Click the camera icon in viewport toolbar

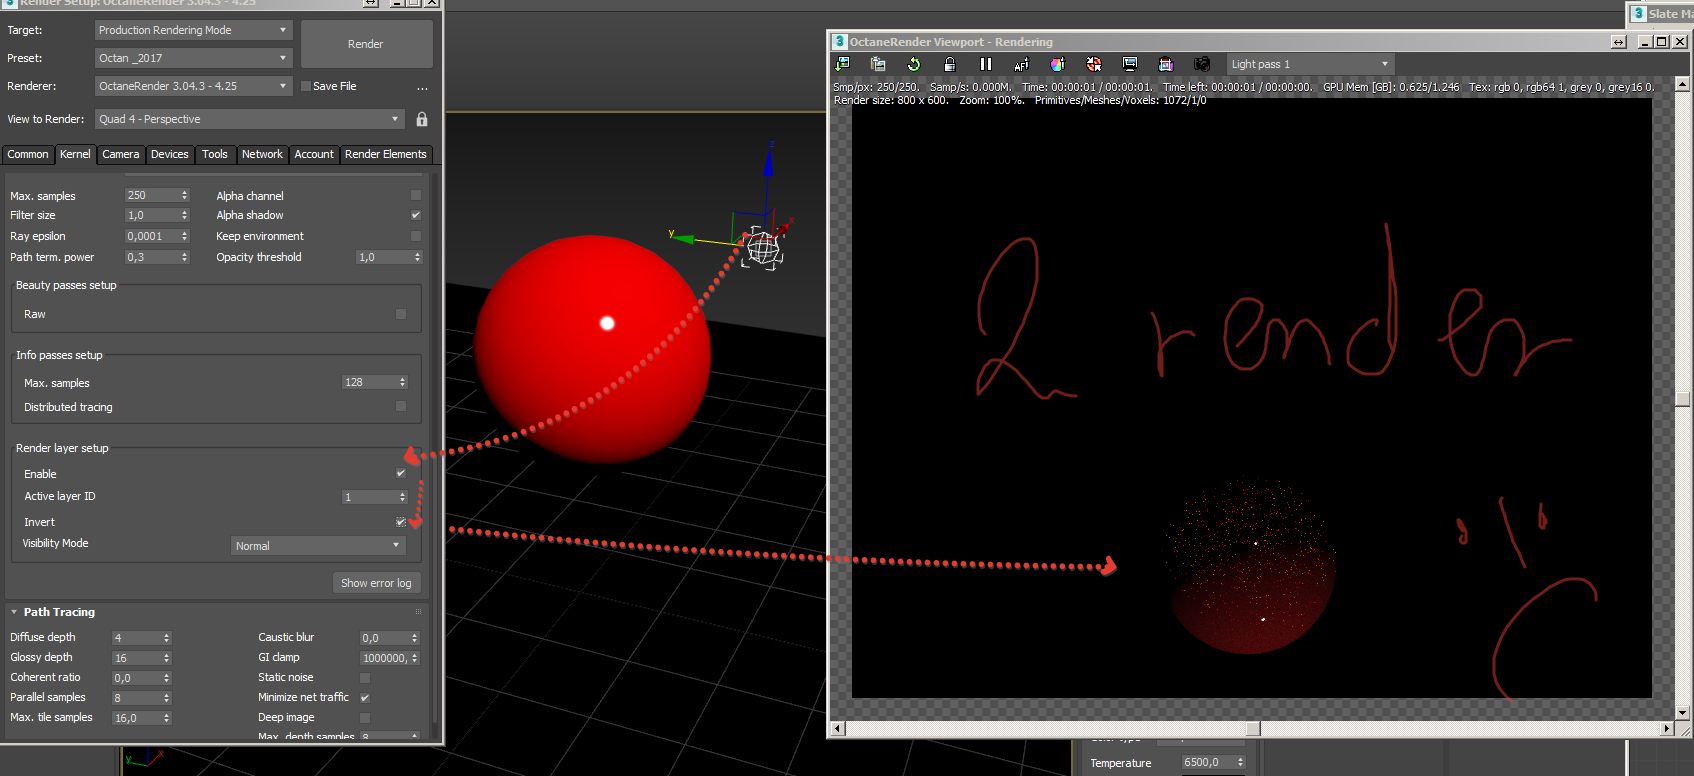pos(1202,64)
